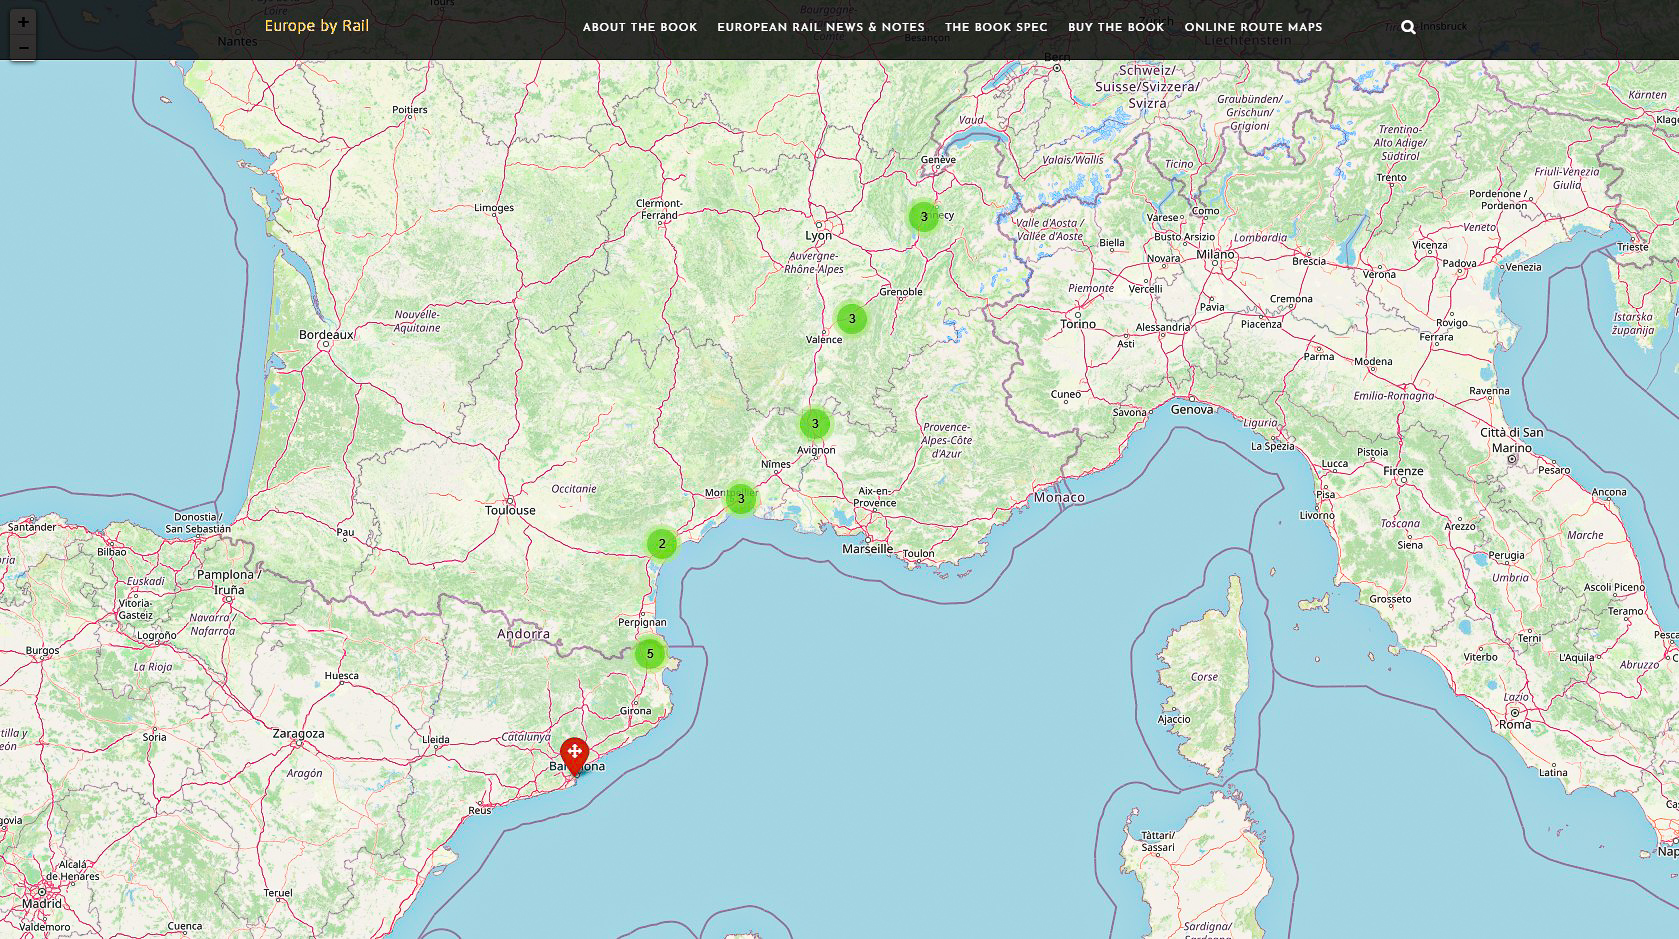Viewport: 1679px width, 939px height.
Task: Go to European Rail News & Notes
Action: pyautogui.click(x=820, y=27)
